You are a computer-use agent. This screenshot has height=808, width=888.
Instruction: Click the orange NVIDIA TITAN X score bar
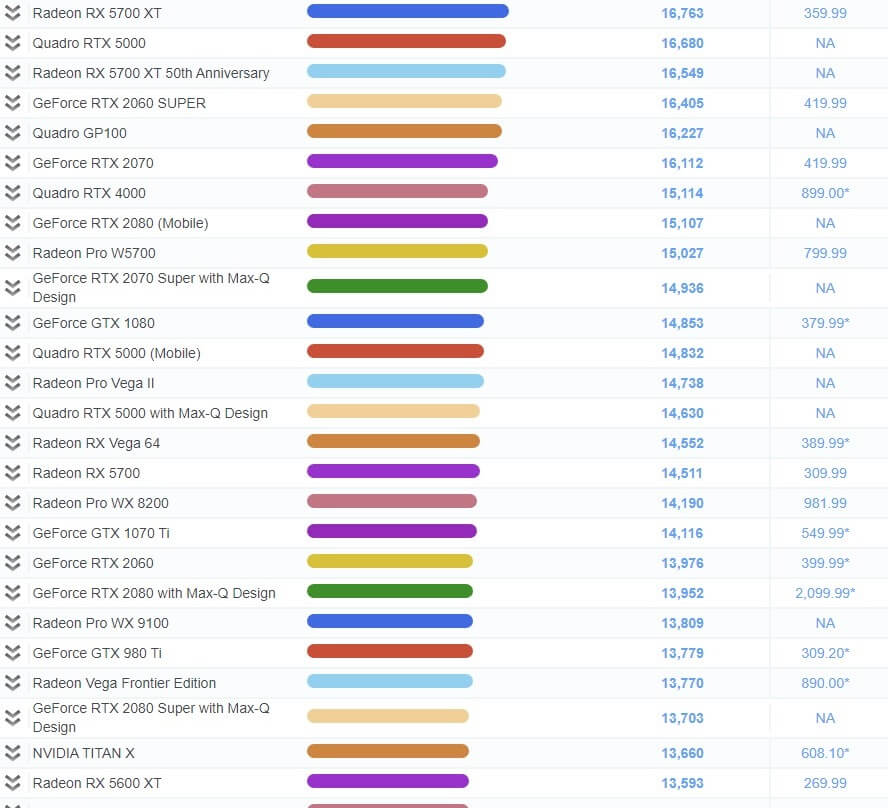tap(388, 751)
